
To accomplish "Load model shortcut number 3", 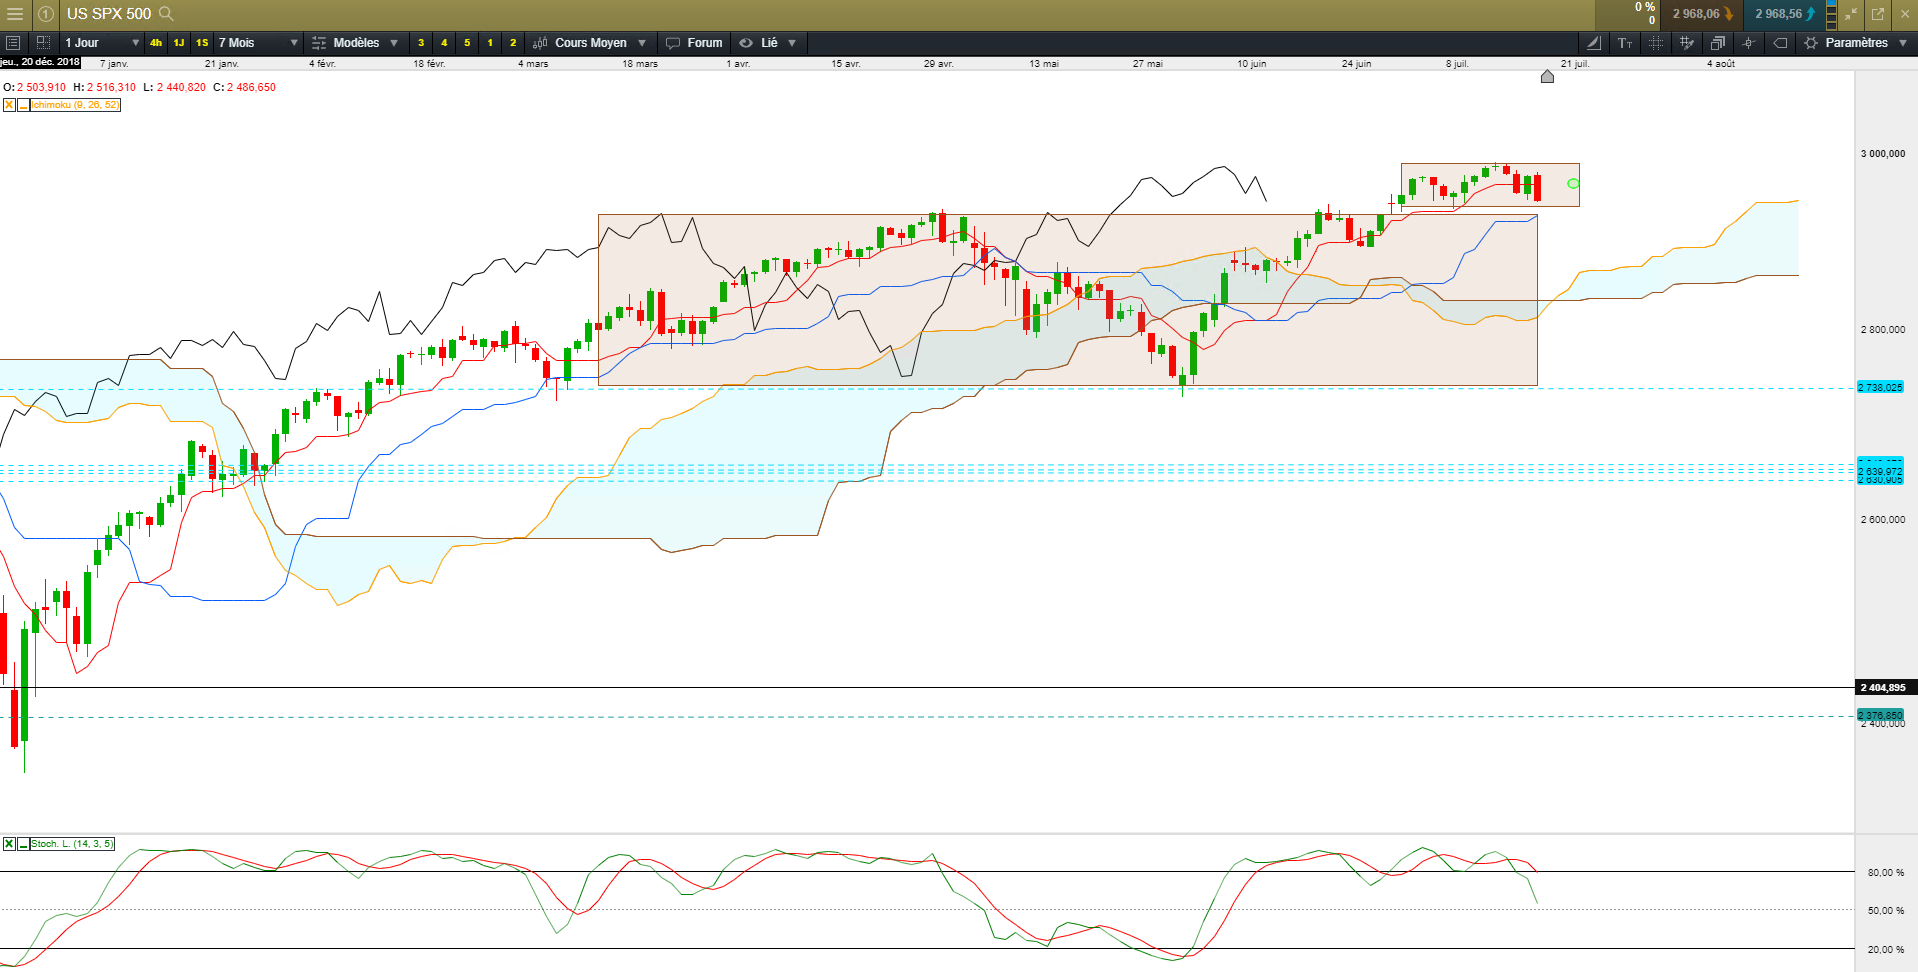I will click(421, 43).
